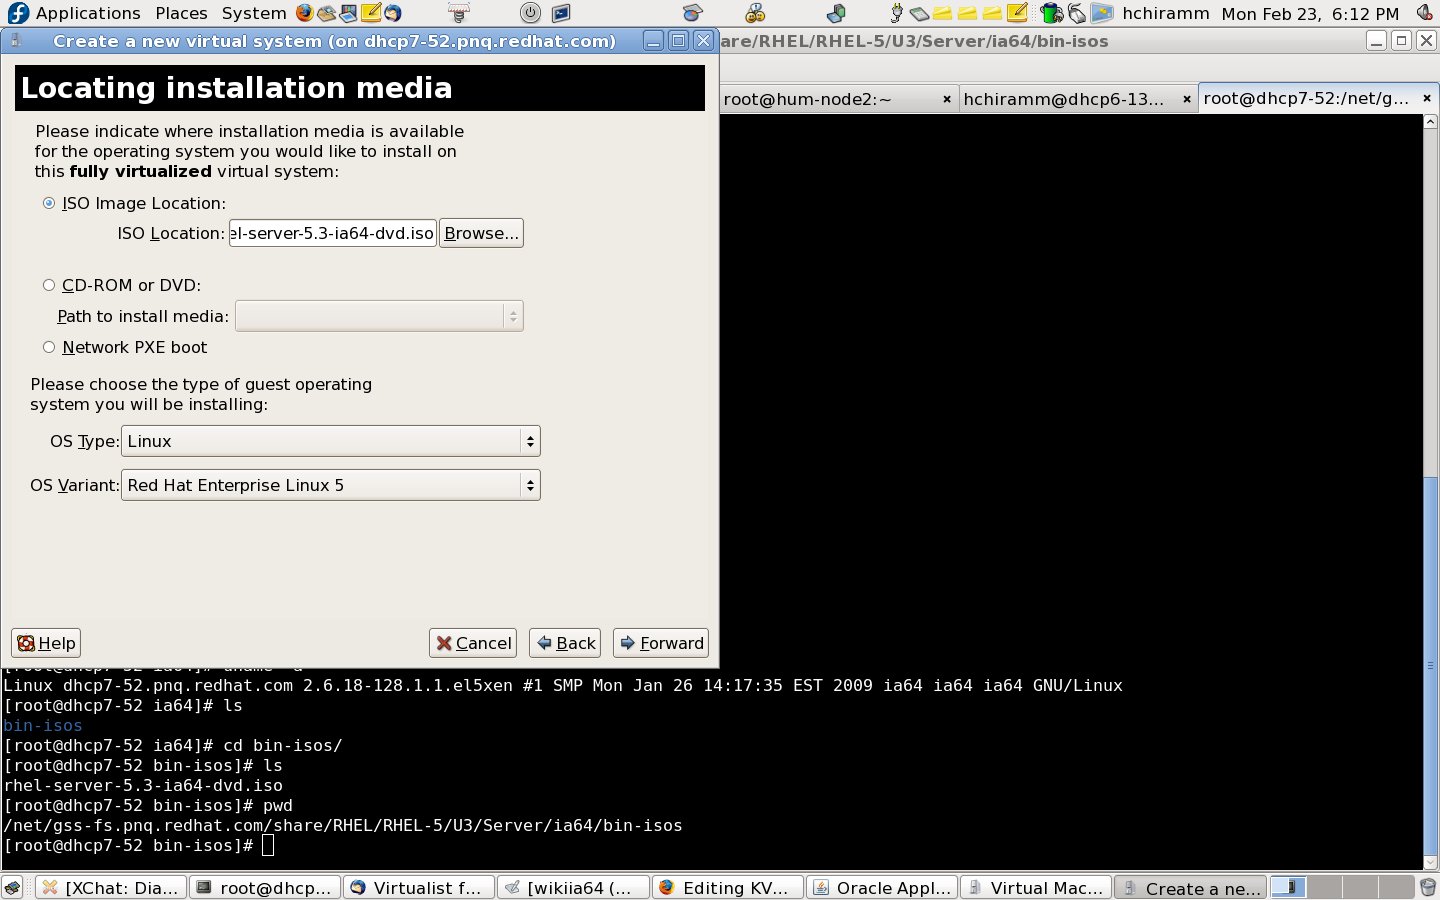Viewport: 1440px width, 900px height.
Task: Switch to Virtual Mac taskbar item
Action: 1035,888
